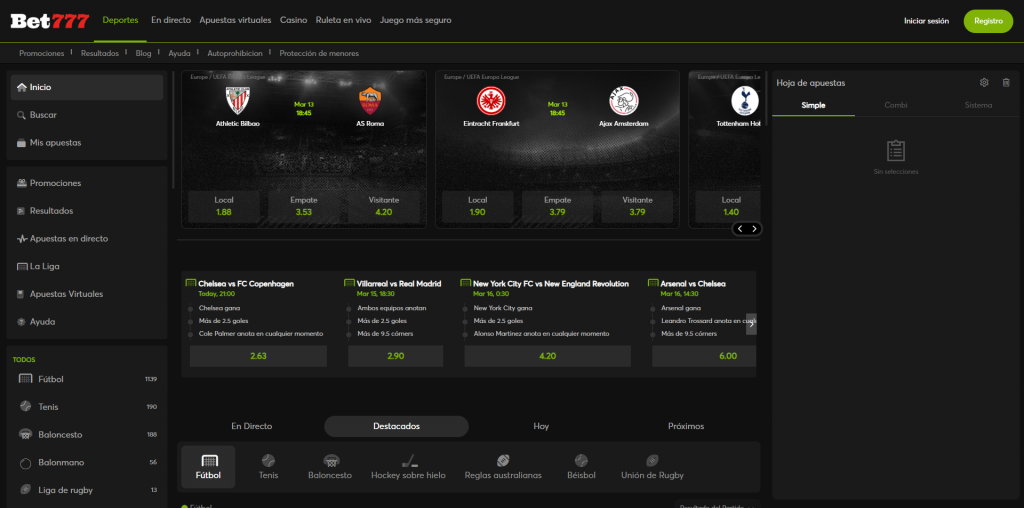The image size is (1024, 508).
Task: Open the Deportes top menu
Action: click(x=120, y=20)
